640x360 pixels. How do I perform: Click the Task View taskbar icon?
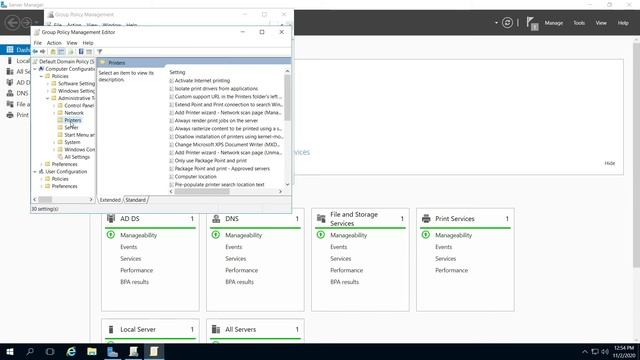coord(50,351)
